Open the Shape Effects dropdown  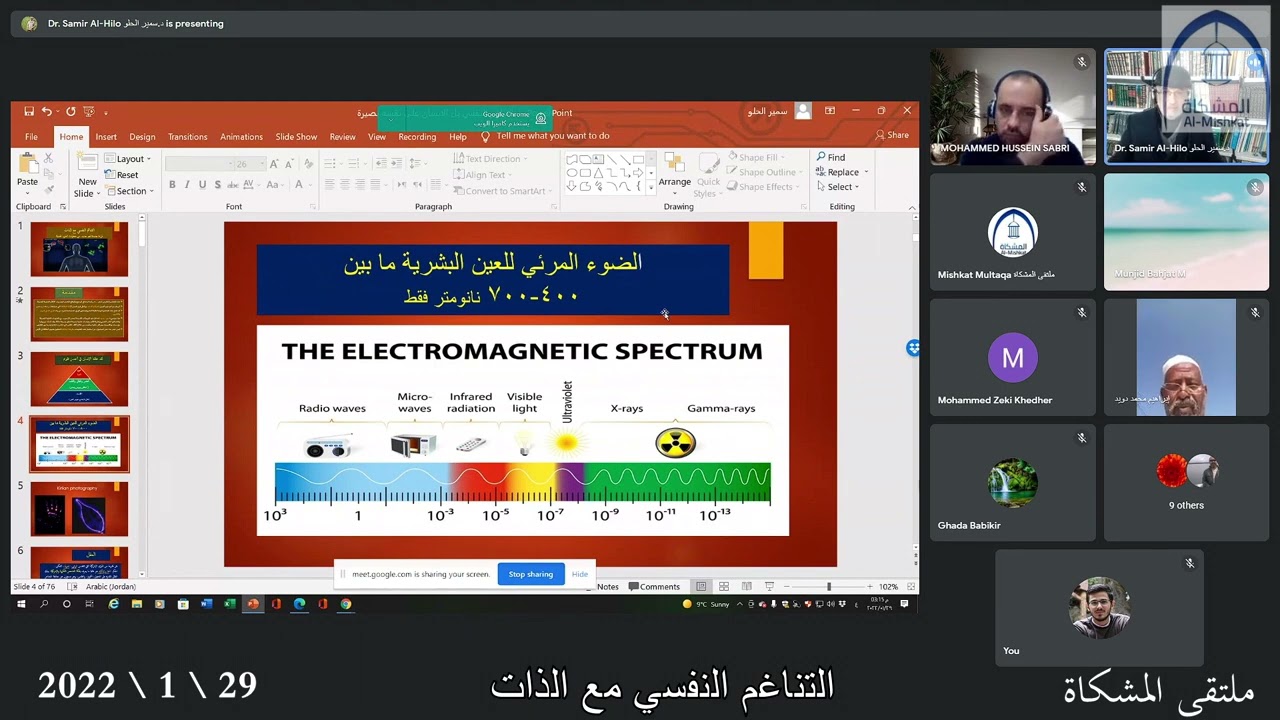coord(764,187)
